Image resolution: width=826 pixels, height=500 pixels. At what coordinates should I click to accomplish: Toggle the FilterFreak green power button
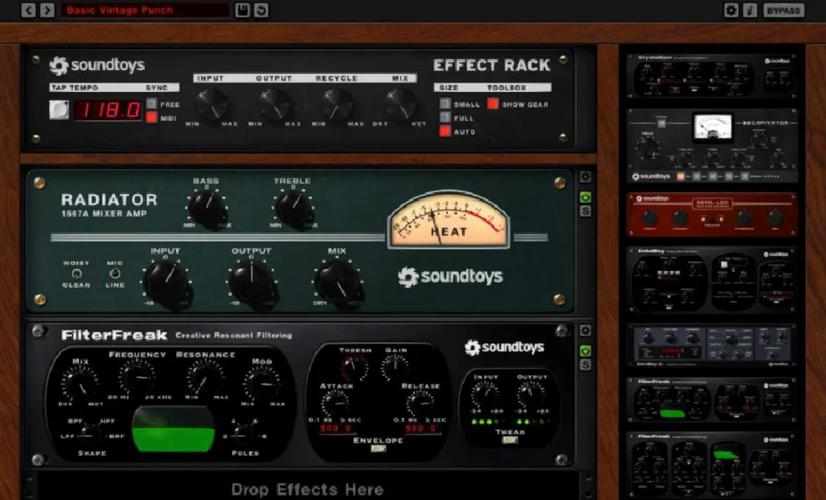click(x=585, y=351)
